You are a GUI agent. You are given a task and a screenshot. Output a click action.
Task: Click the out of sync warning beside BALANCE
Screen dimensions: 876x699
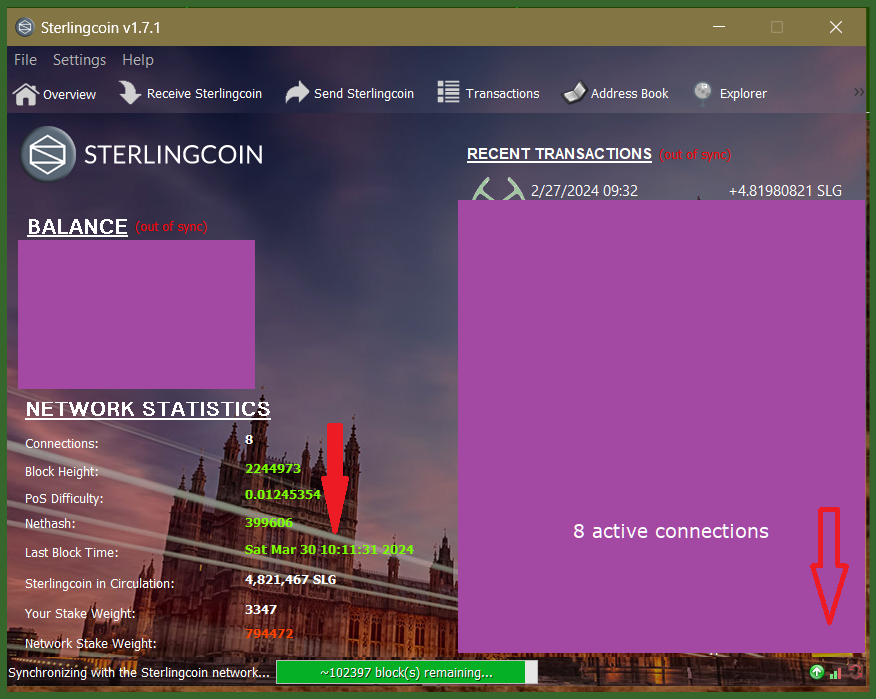[172, 227]
